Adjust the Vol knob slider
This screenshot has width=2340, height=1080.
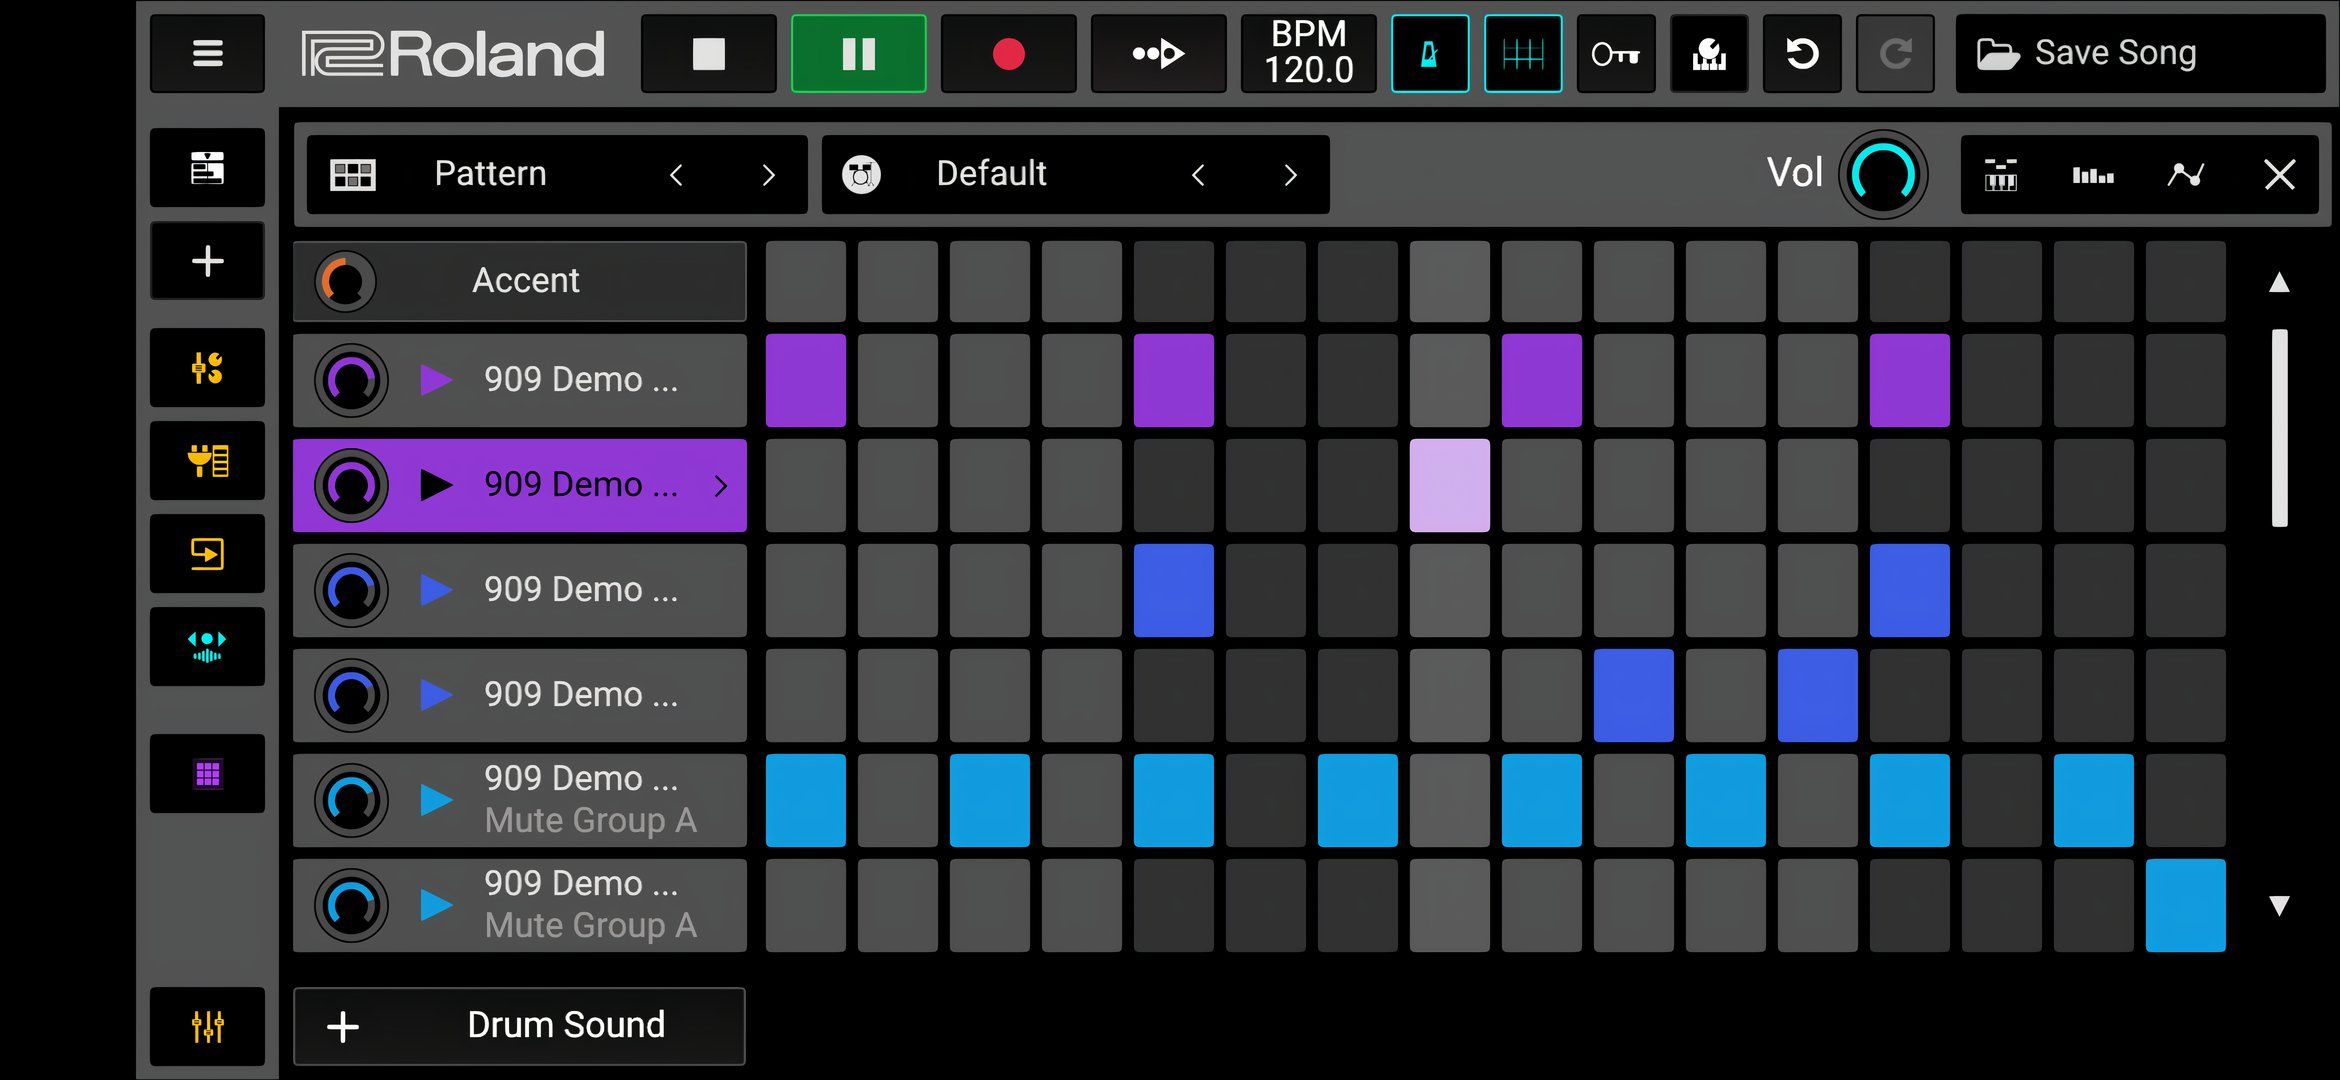click(1885, 173)
